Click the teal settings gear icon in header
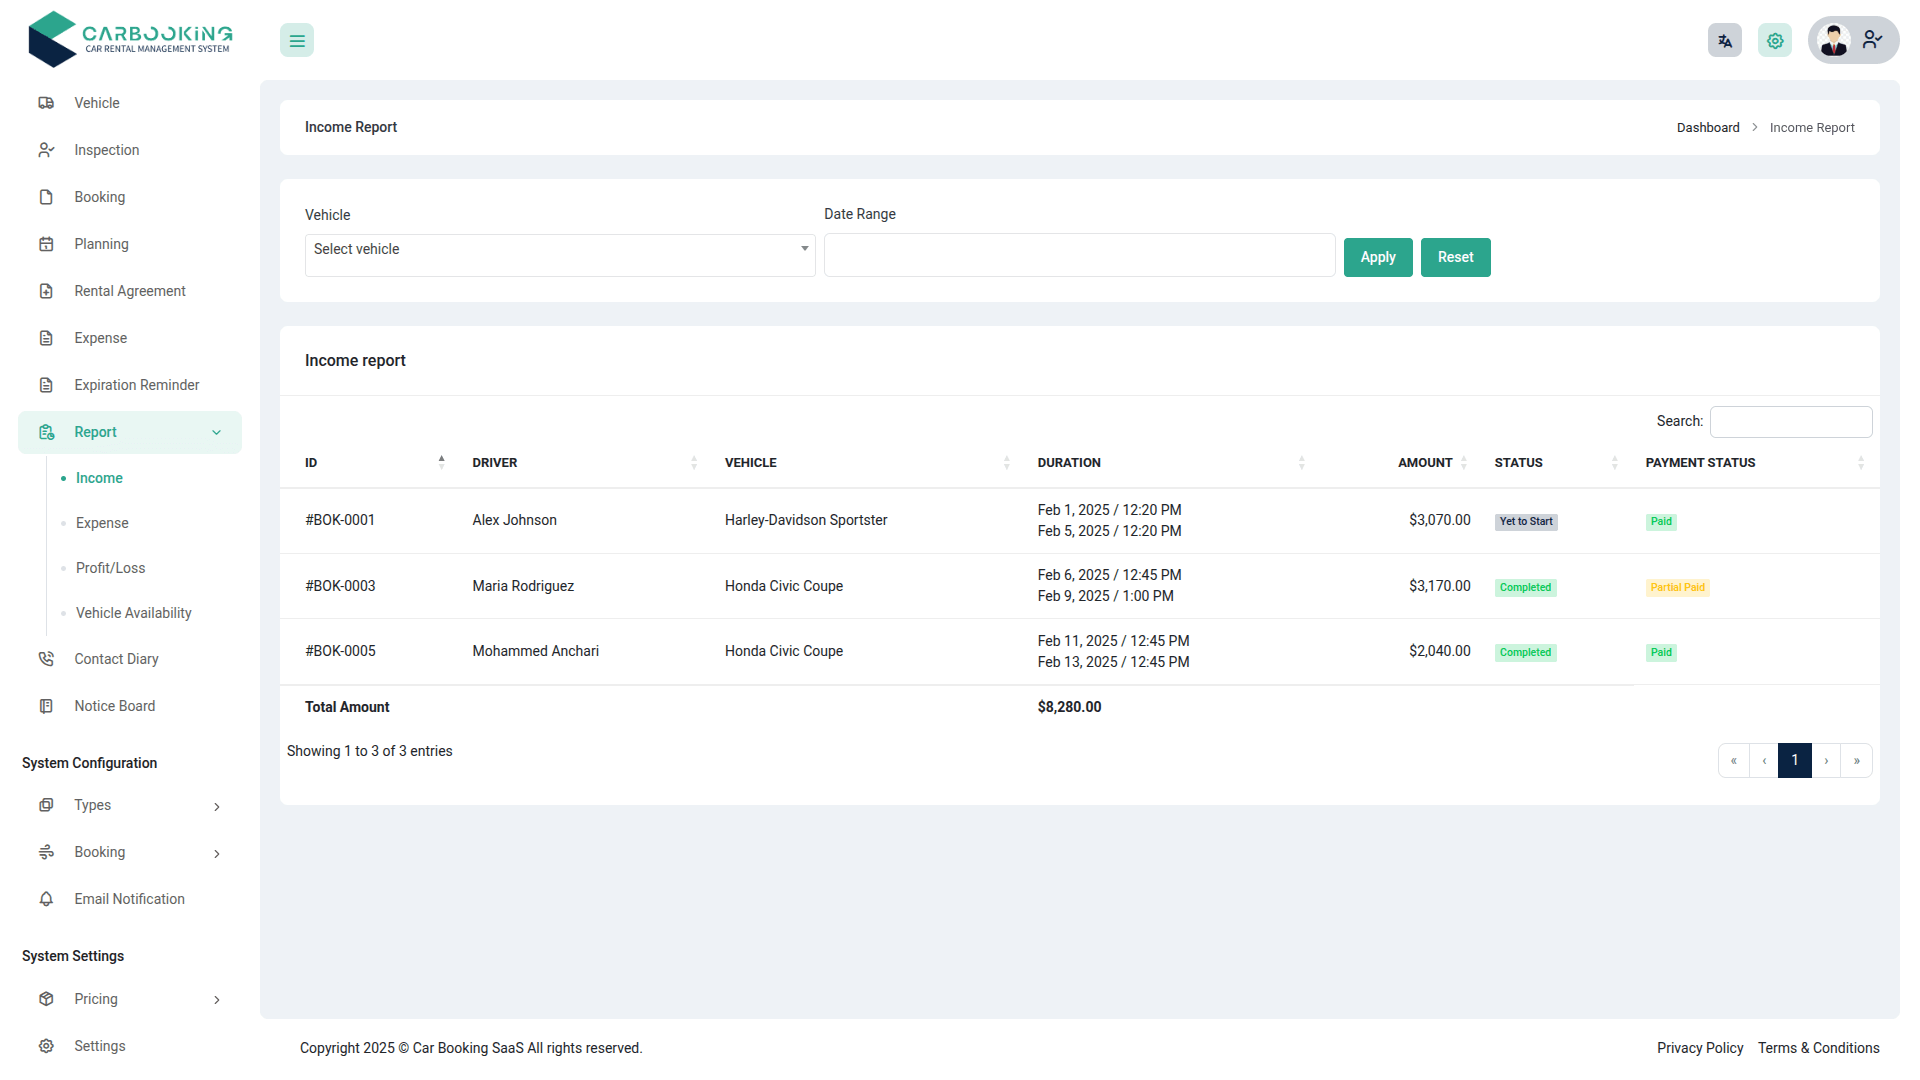This screenshot has height=1080, width=1920. tap(1774, 41)
